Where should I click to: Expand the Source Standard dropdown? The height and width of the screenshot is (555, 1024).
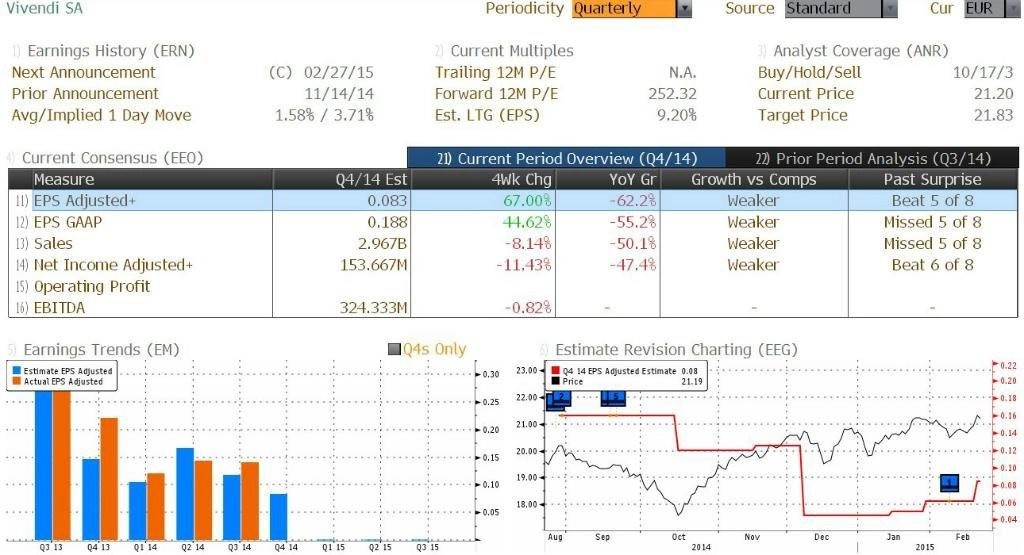tap(889, 9)
